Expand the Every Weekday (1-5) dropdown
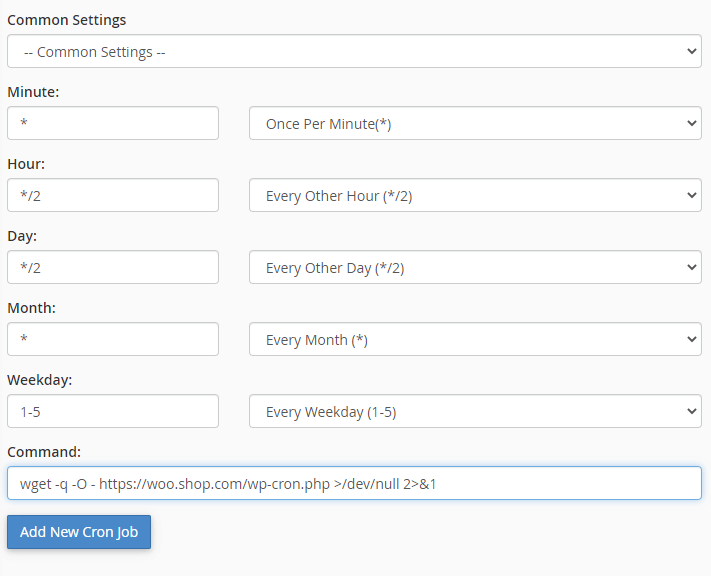 475,412
